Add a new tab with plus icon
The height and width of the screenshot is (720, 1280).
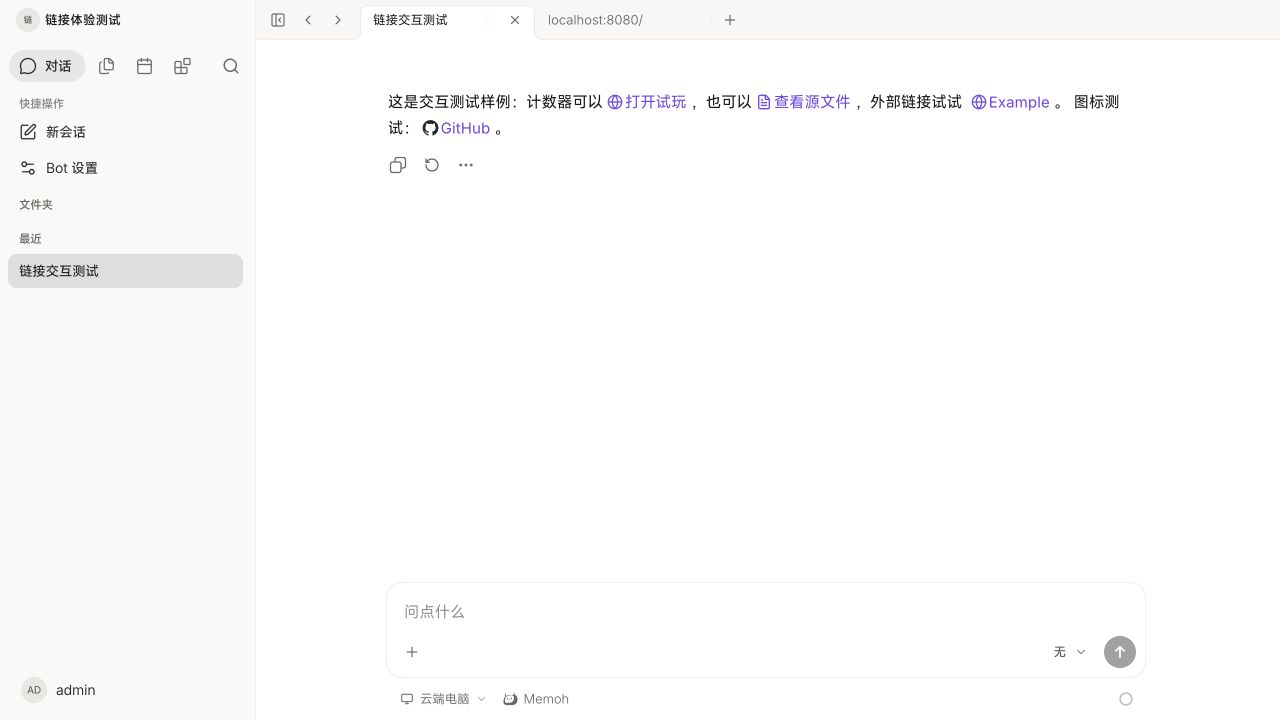coord(730,20)
